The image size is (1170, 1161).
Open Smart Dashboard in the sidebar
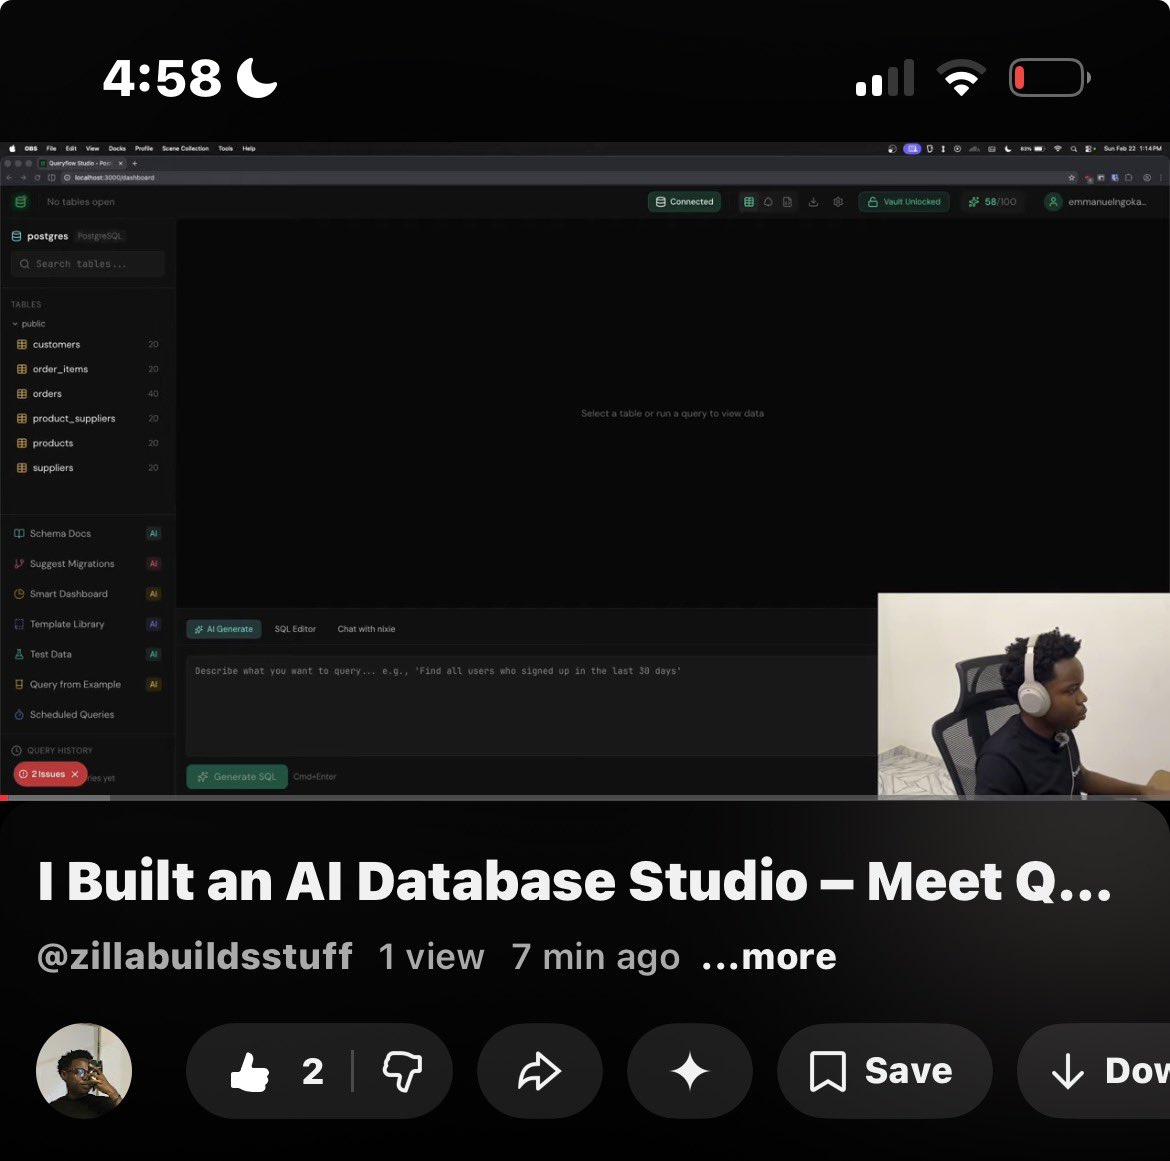pos(88,594)
